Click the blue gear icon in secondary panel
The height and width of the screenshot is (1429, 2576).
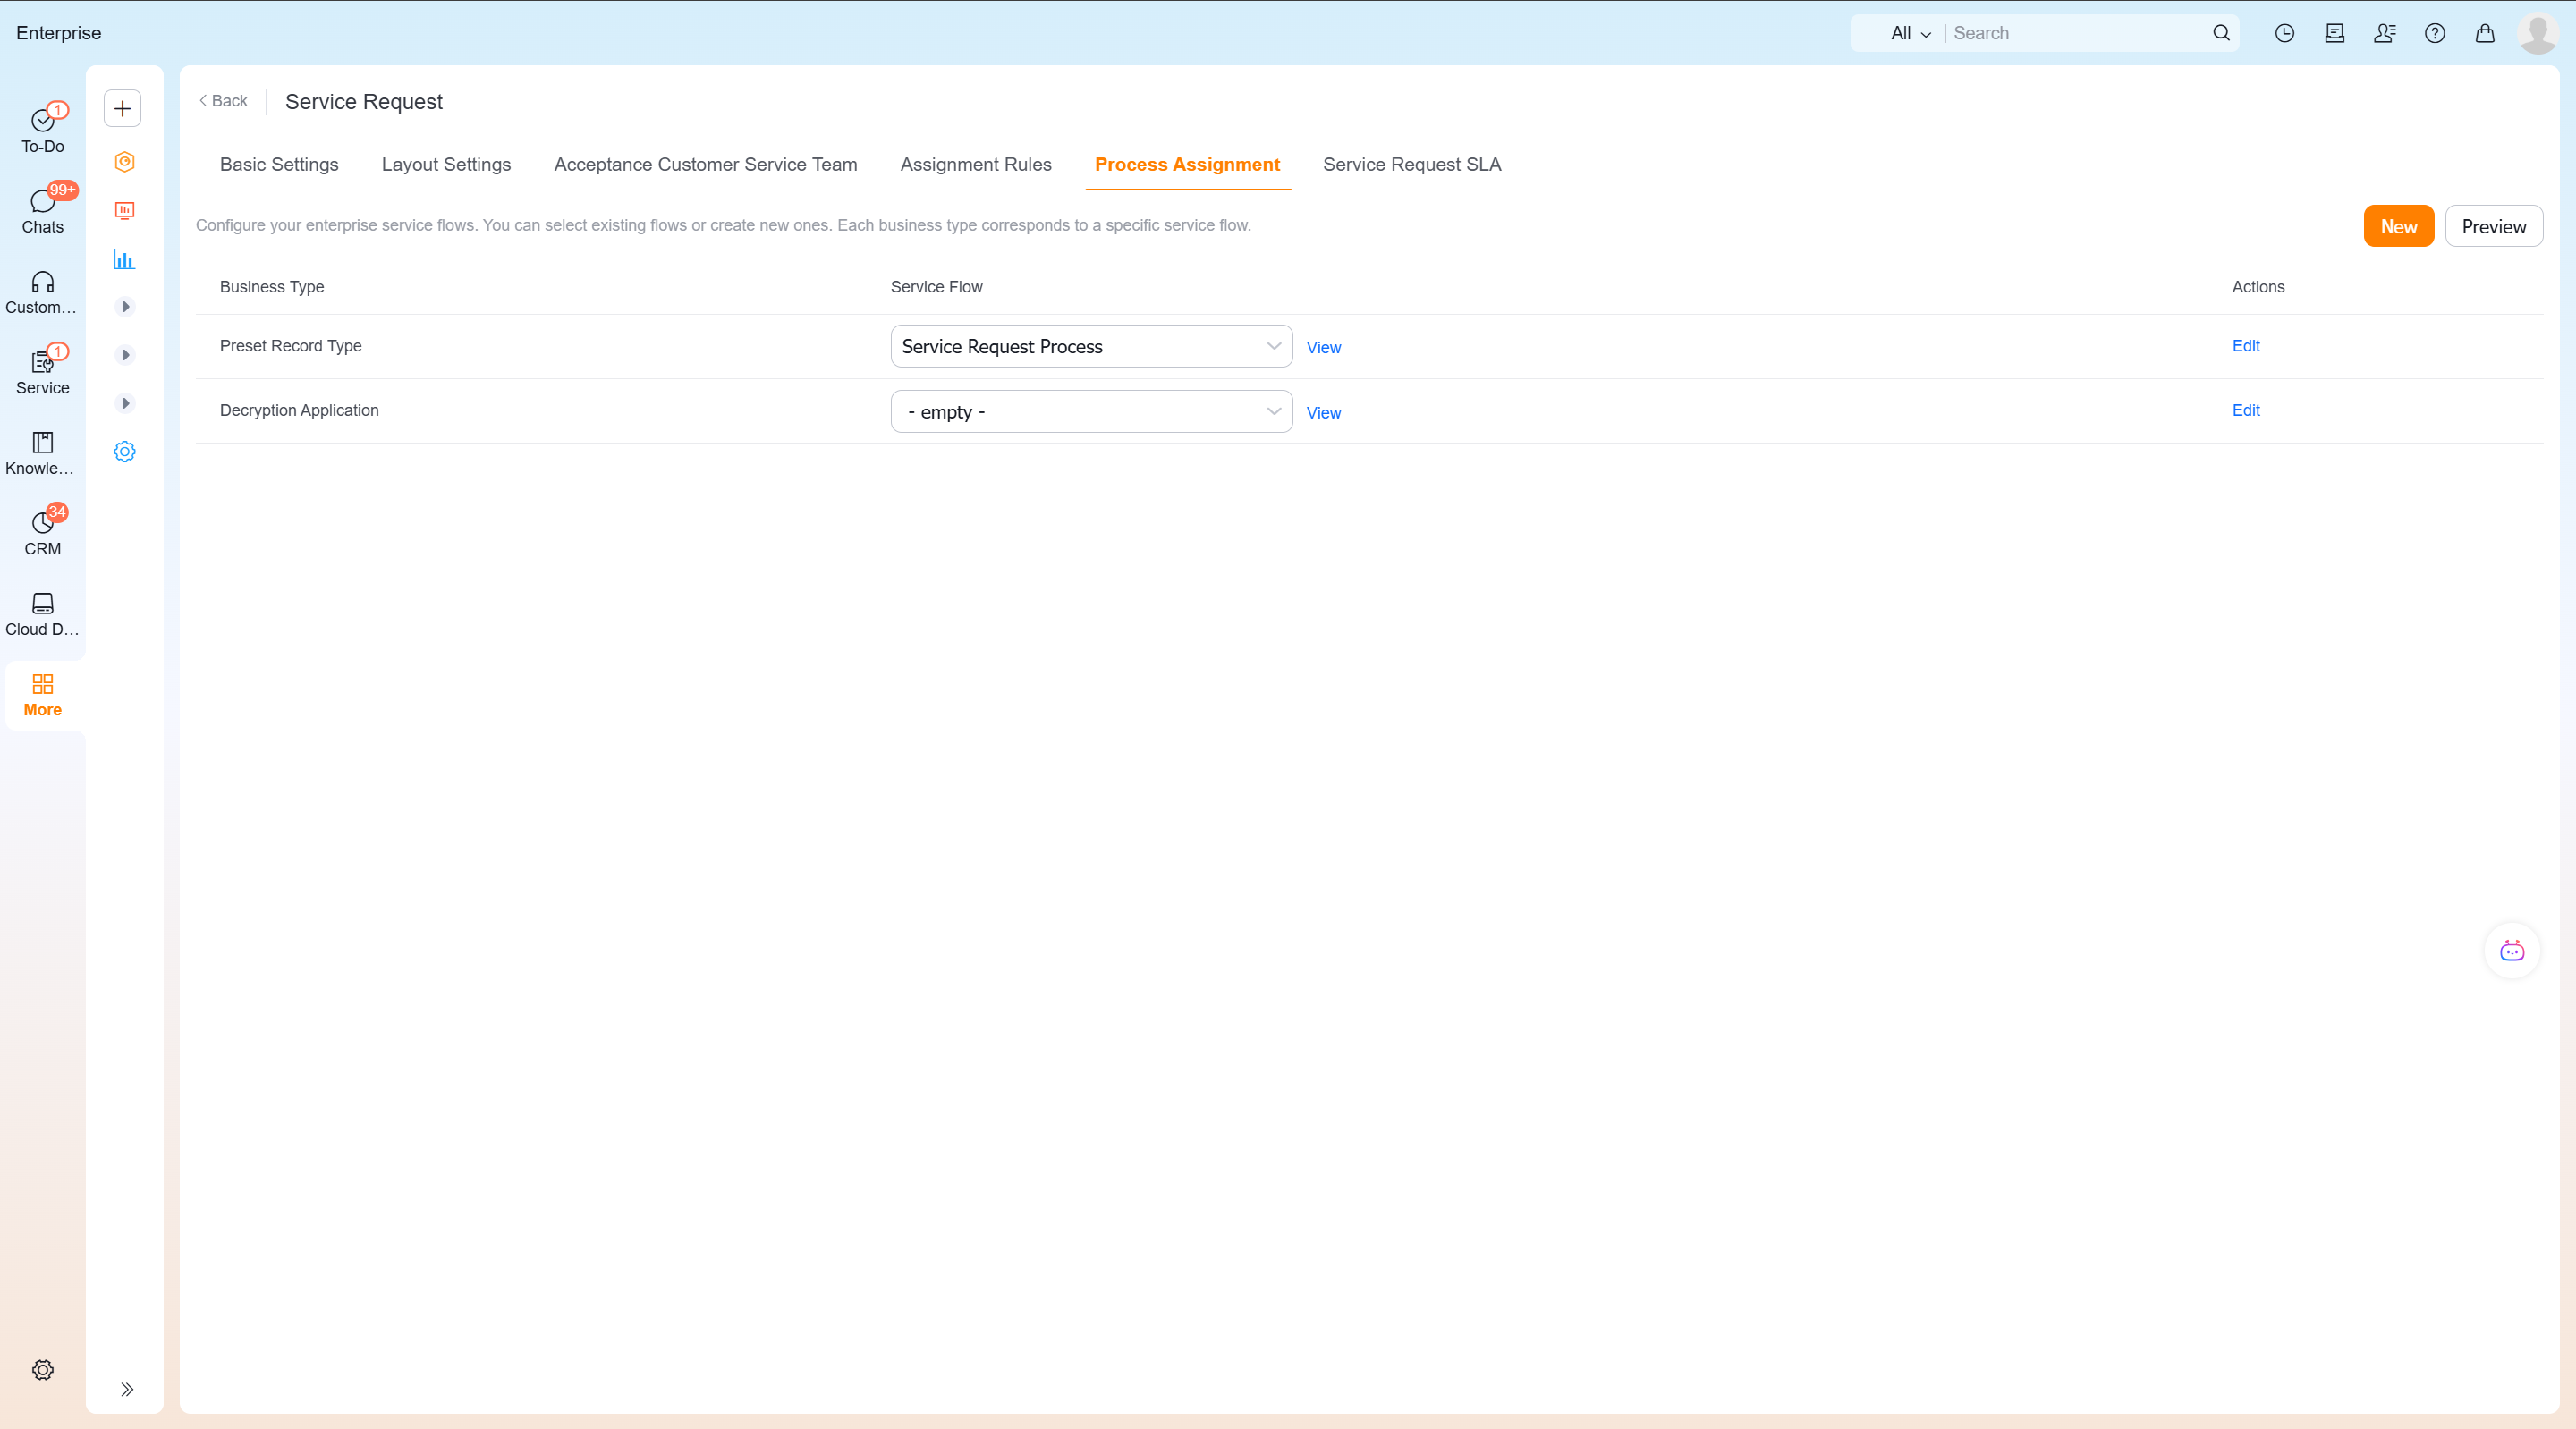click(124, 451)
